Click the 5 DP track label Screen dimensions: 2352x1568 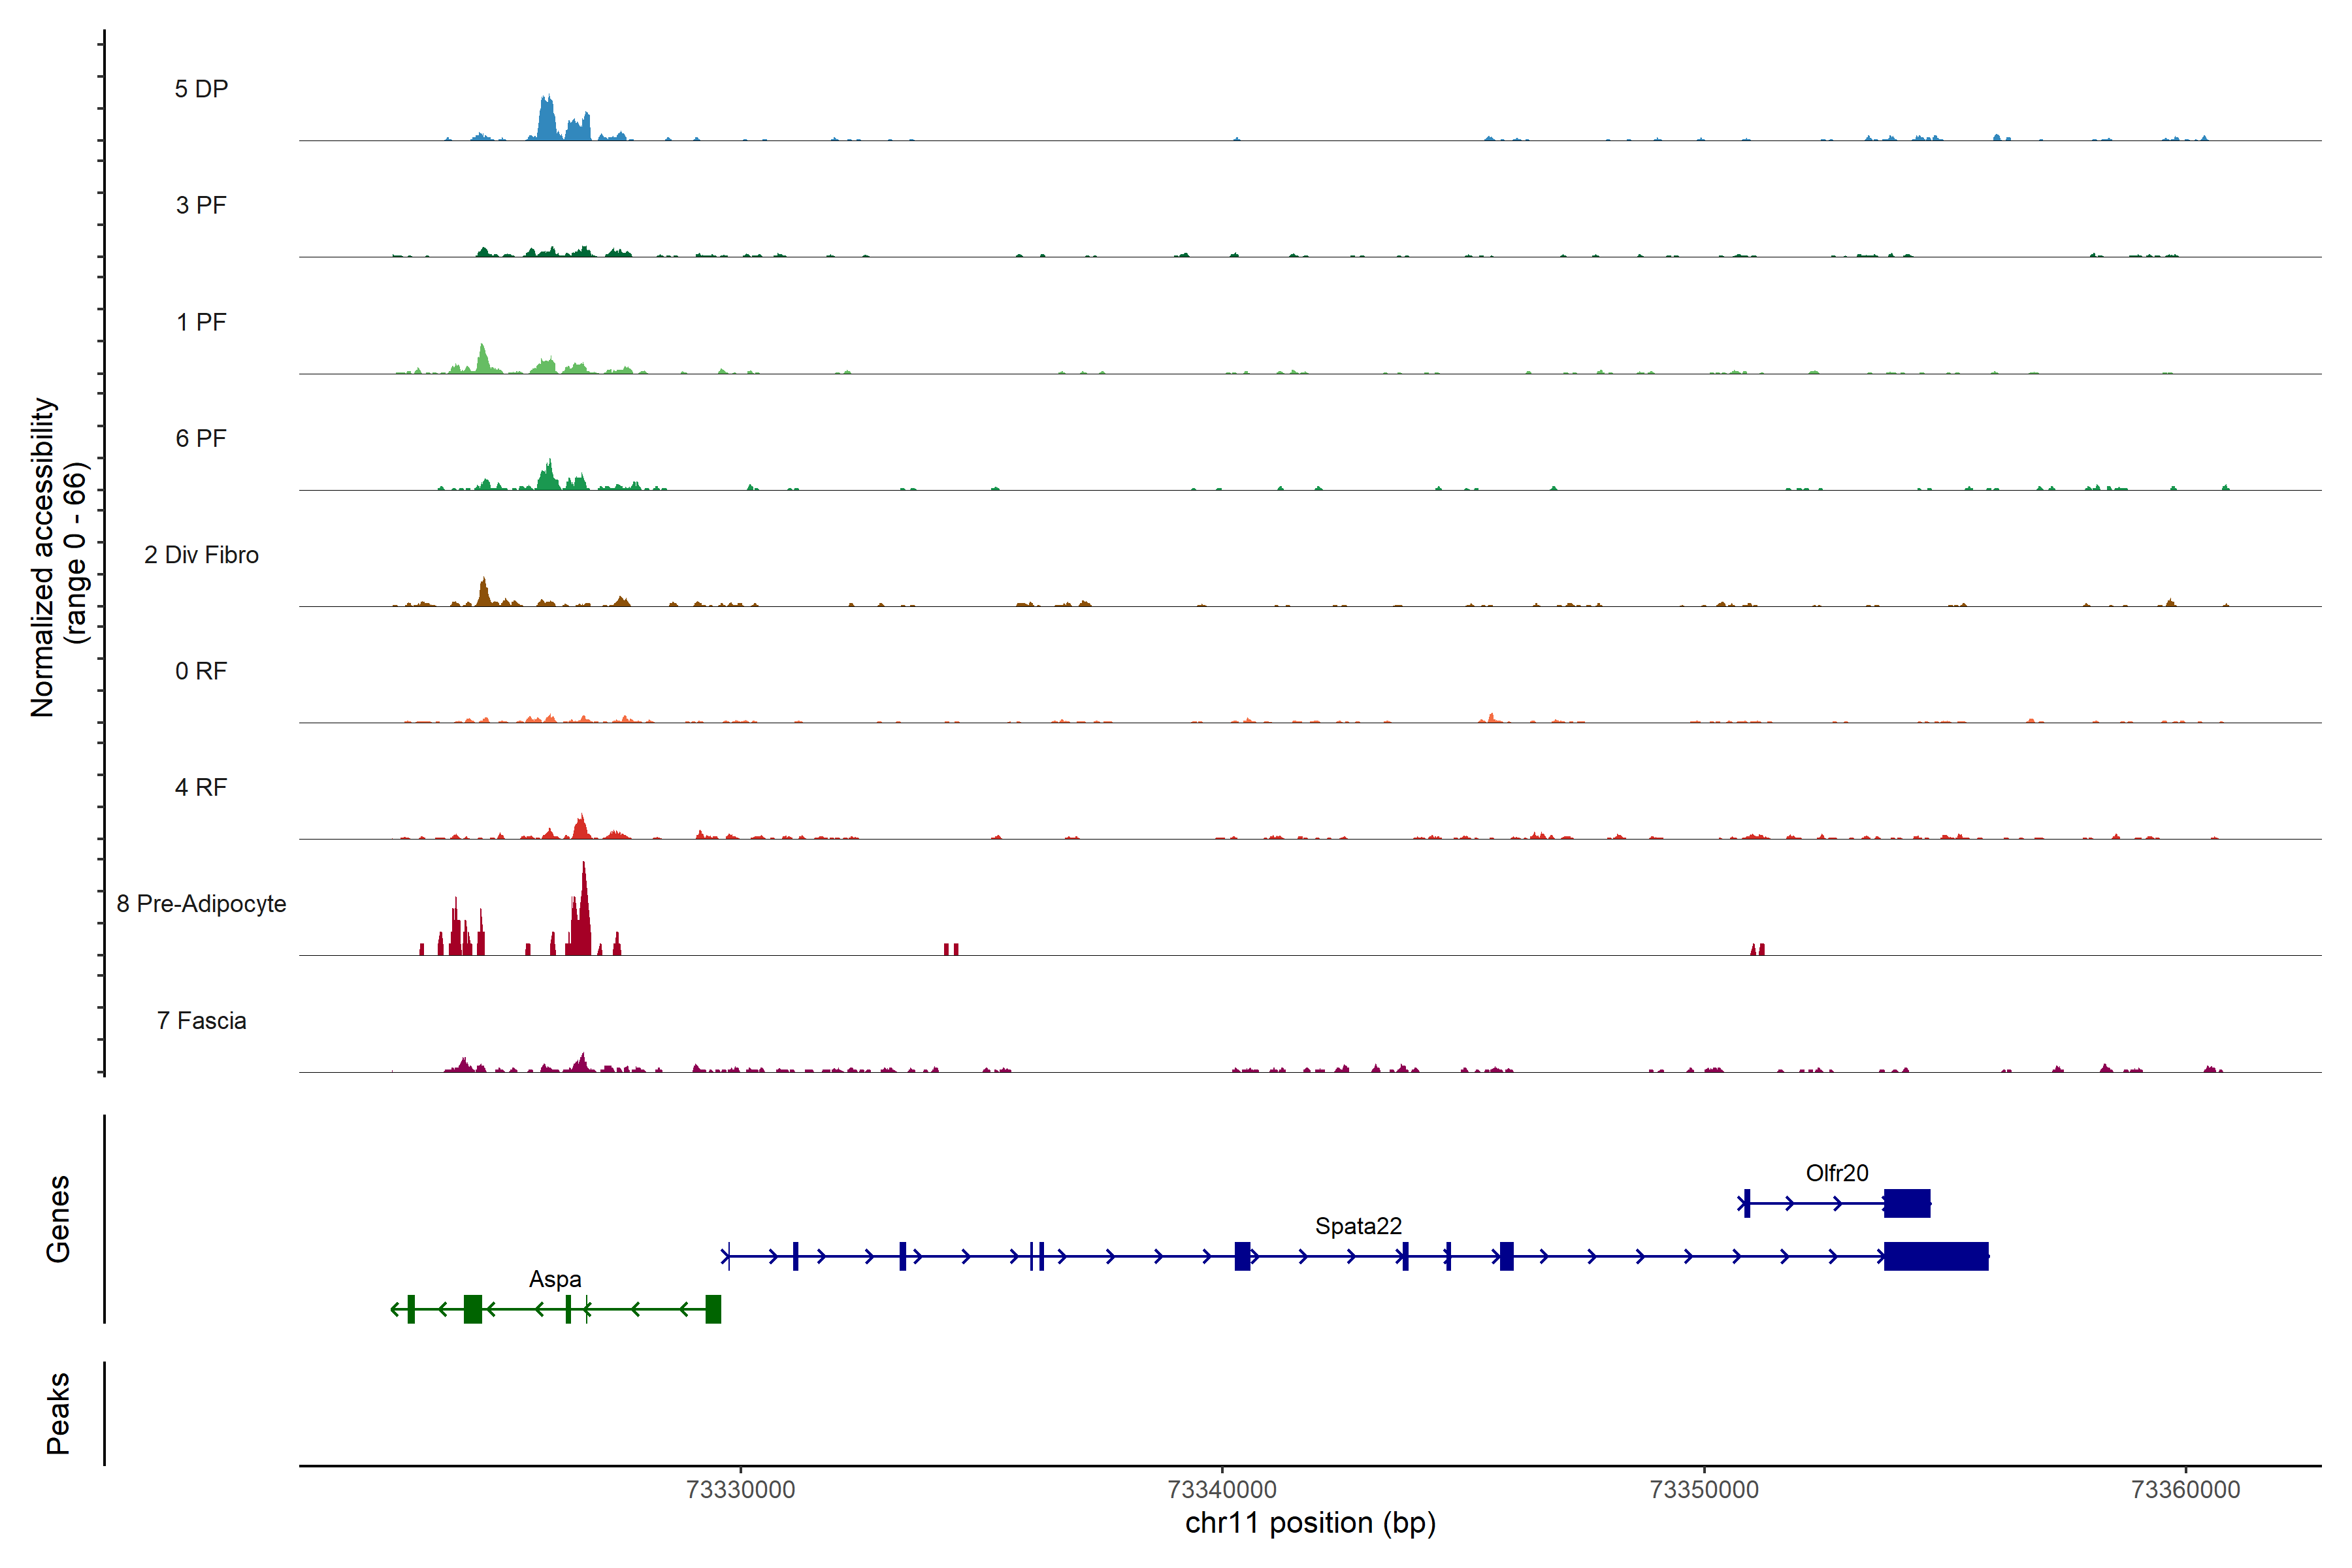[x=201, y=89]
